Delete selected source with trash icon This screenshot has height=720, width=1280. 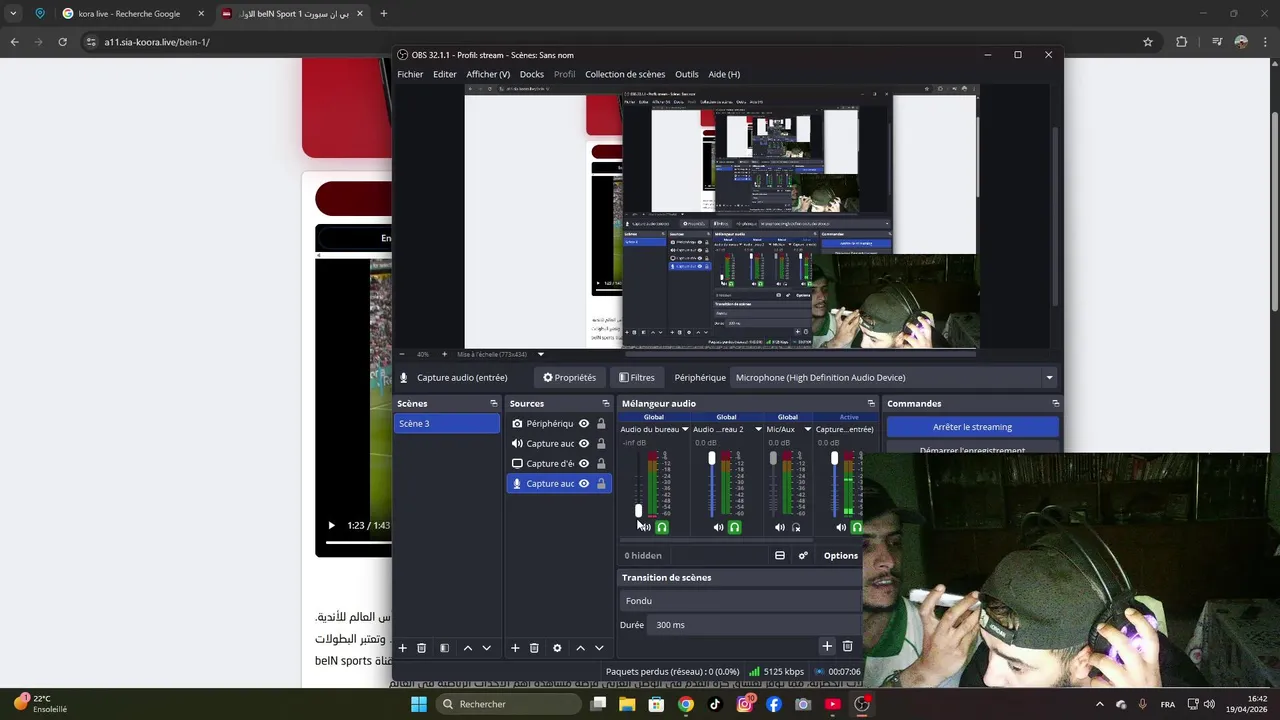pyautogui.click(x=534, y=648)
